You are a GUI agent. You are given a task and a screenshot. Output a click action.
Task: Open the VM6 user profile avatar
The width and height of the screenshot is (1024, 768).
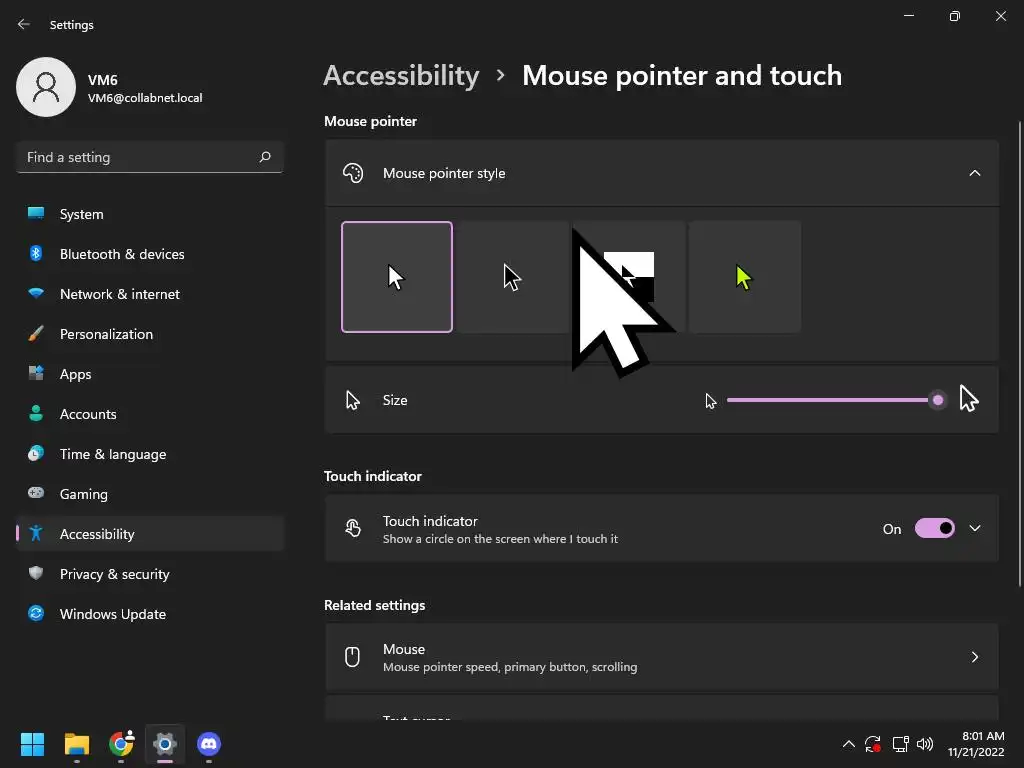coord(46,87)
